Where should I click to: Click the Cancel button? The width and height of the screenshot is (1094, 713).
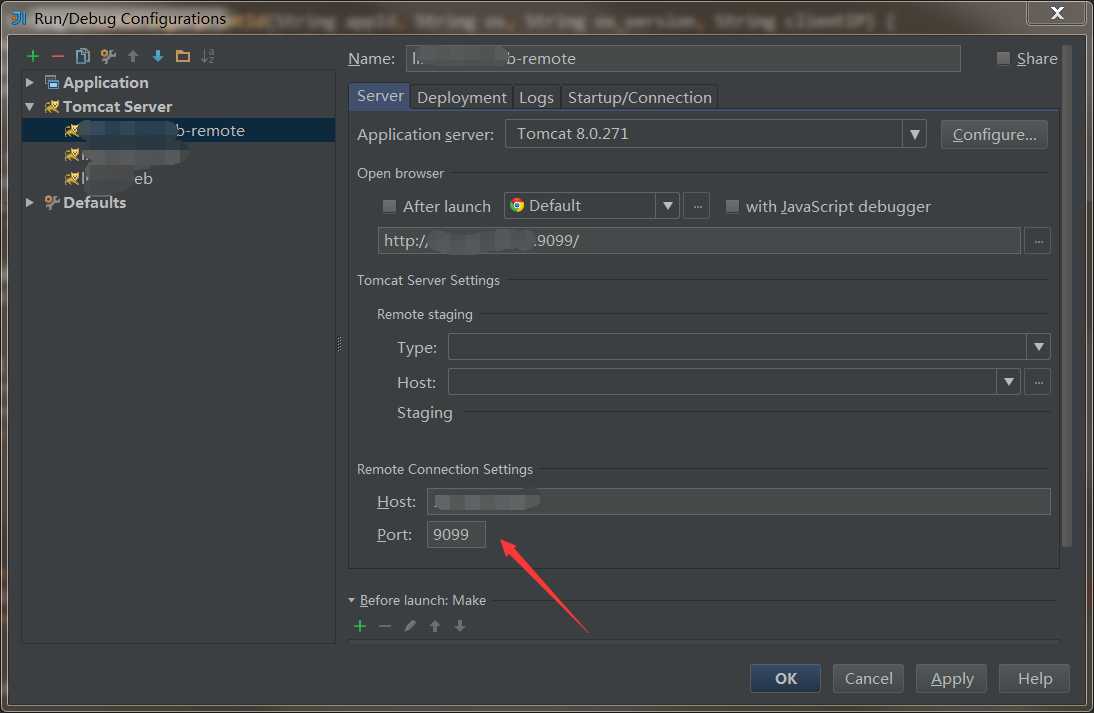[x=869, y=679]
